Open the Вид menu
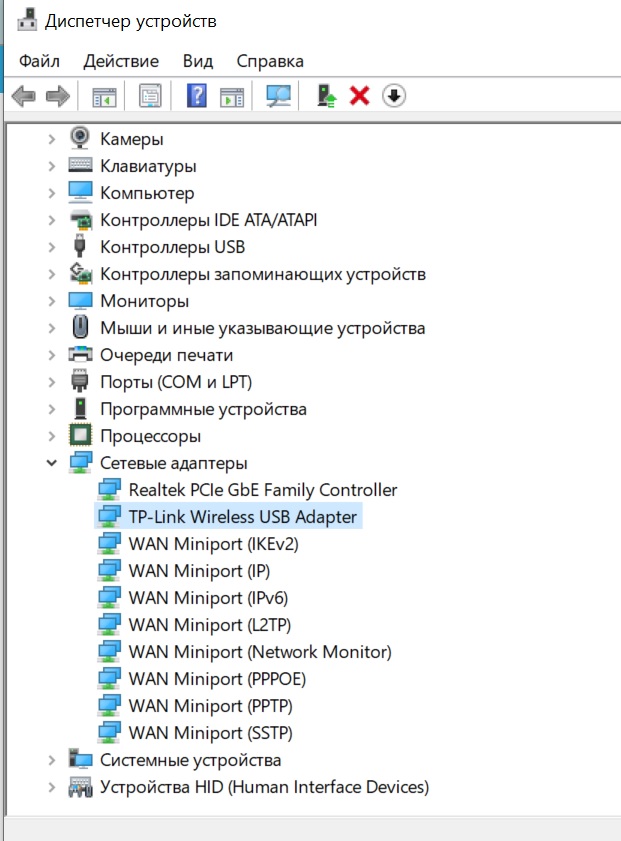 point(198,61)
